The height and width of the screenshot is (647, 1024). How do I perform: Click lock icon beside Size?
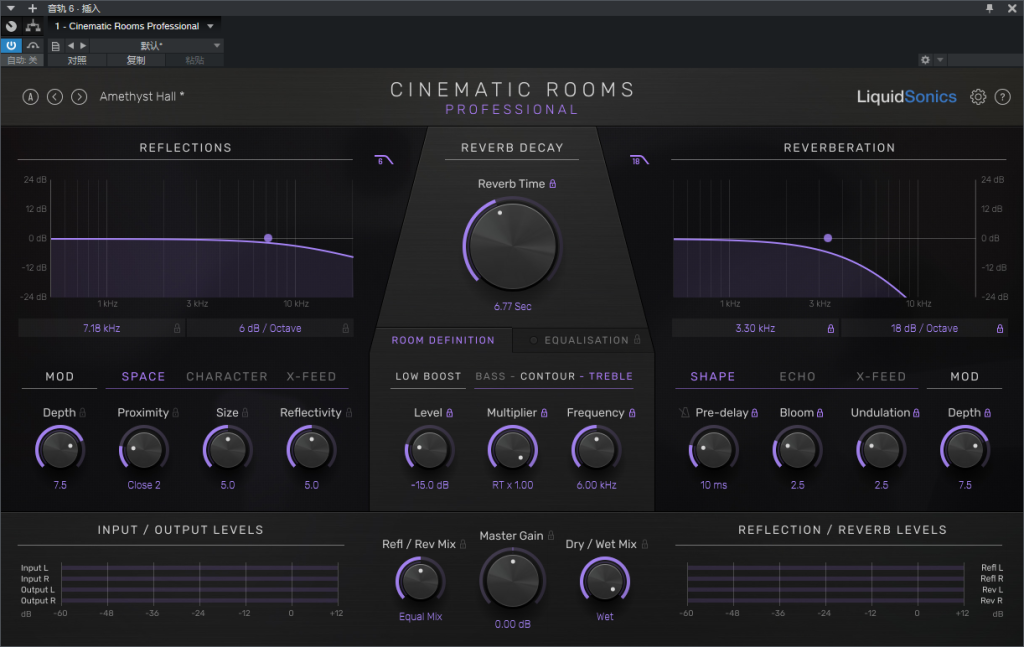tap(245, 413)
